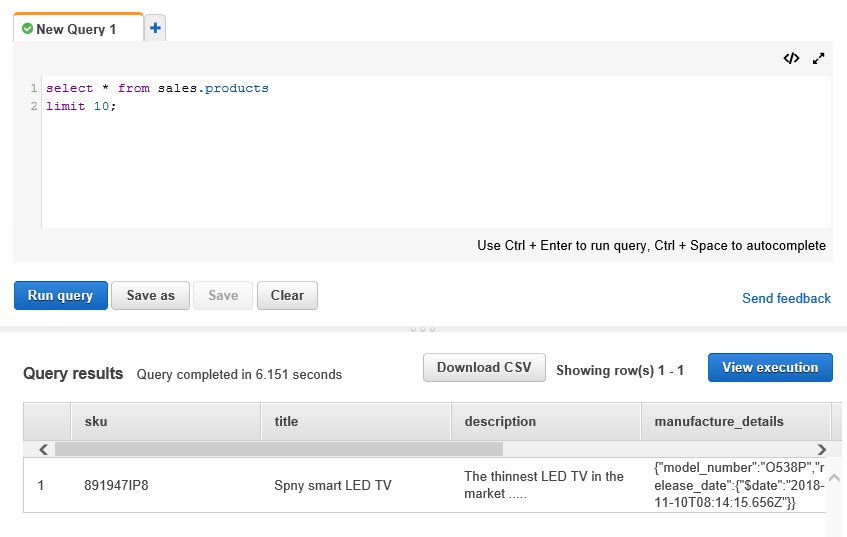Image resolution: width=847 pixels, height=537 pixels.
Task: Click the manufacture_details column header
Action: coord(735,421)
